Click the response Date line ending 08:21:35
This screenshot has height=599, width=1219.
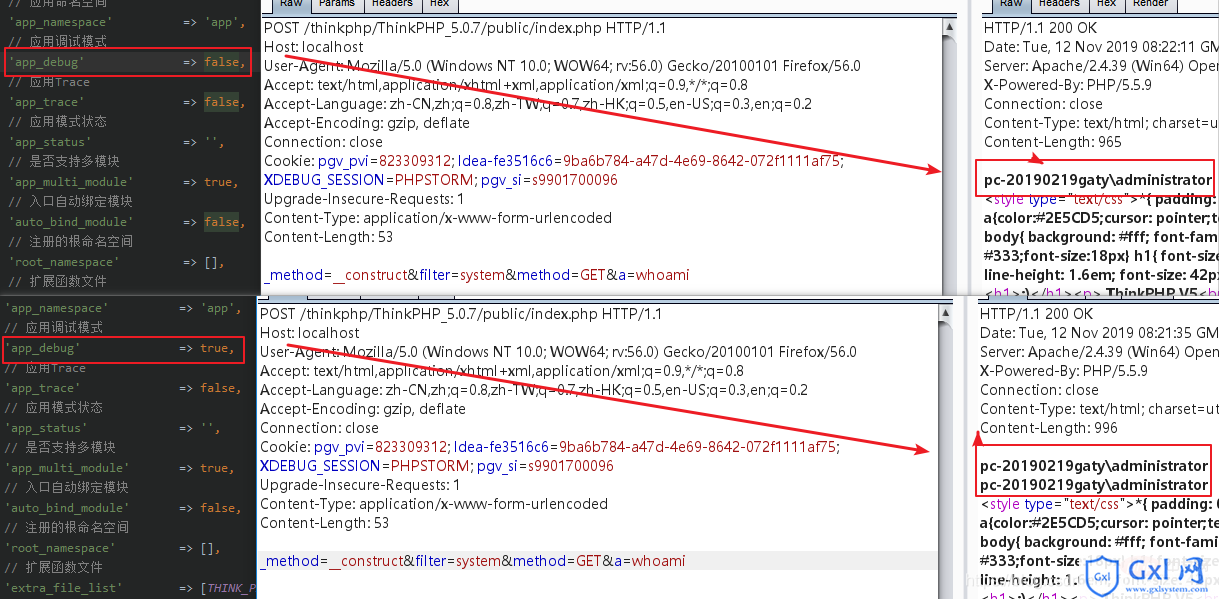1099,333
